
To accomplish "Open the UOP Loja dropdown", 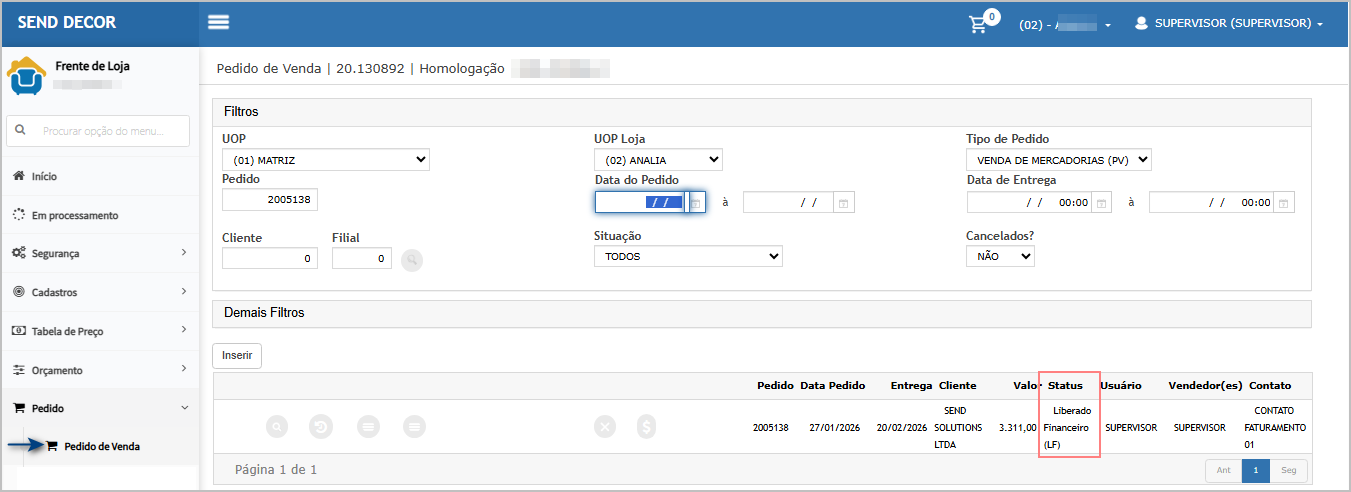I will click(x=657, y=160).
